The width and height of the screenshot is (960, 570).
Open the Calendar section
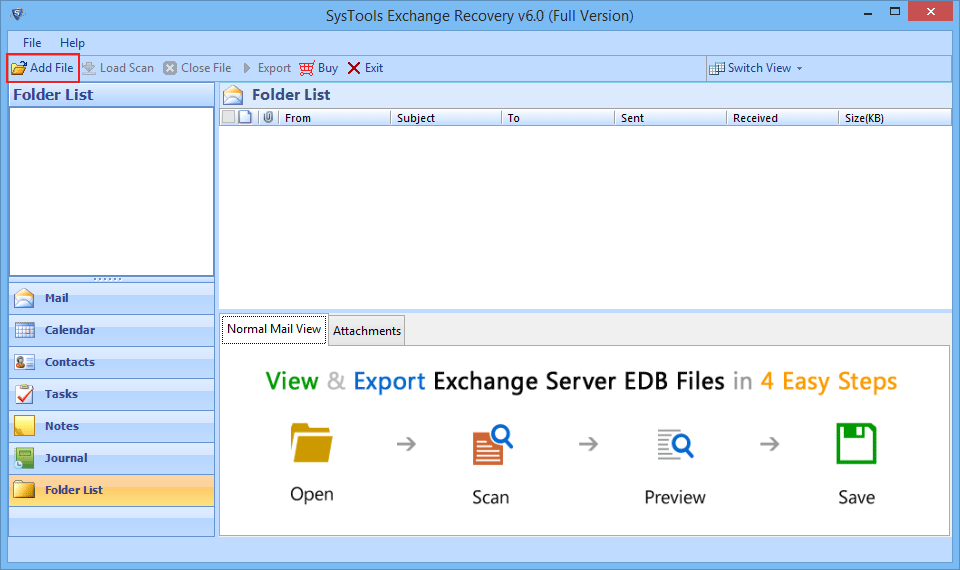pyautogui.click(x=111, y=330)
